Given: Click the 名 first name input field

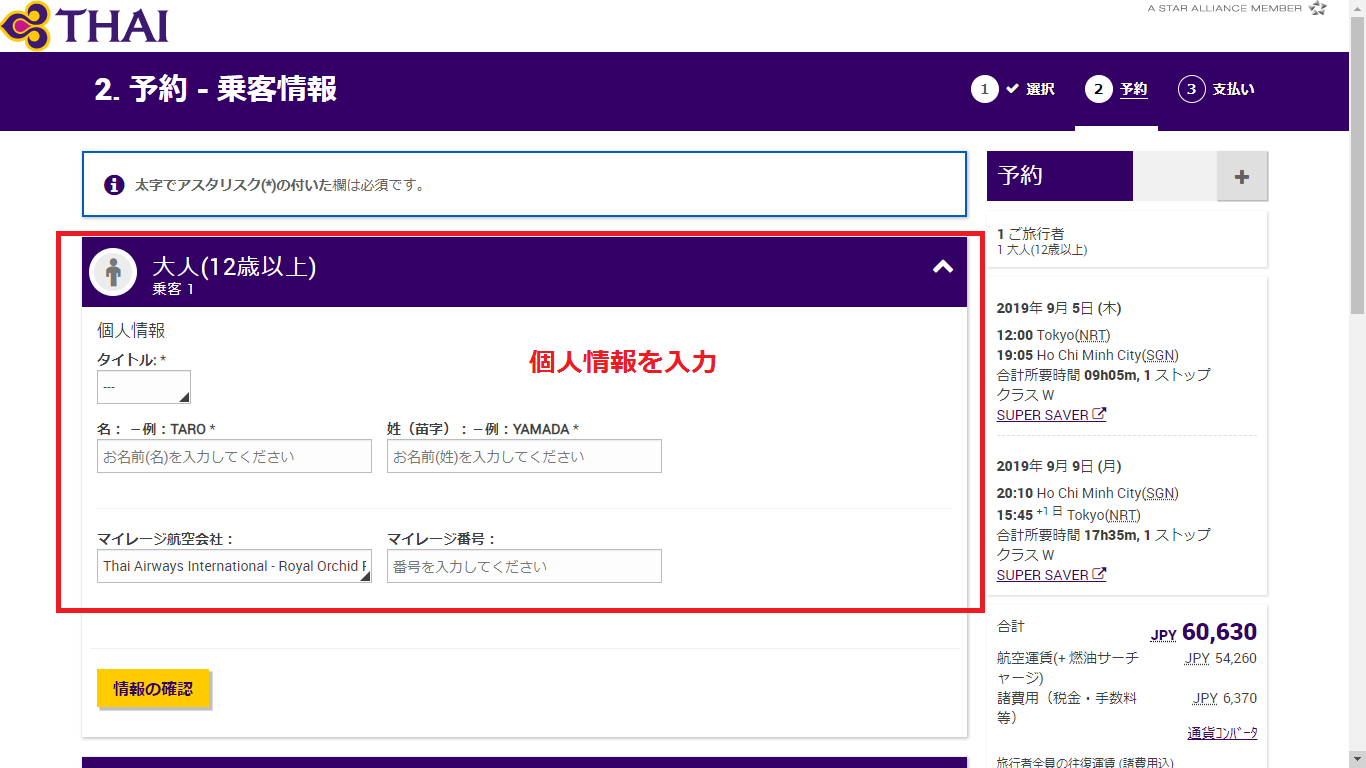Looking at the screenshot, I should [x=234, y=457].
